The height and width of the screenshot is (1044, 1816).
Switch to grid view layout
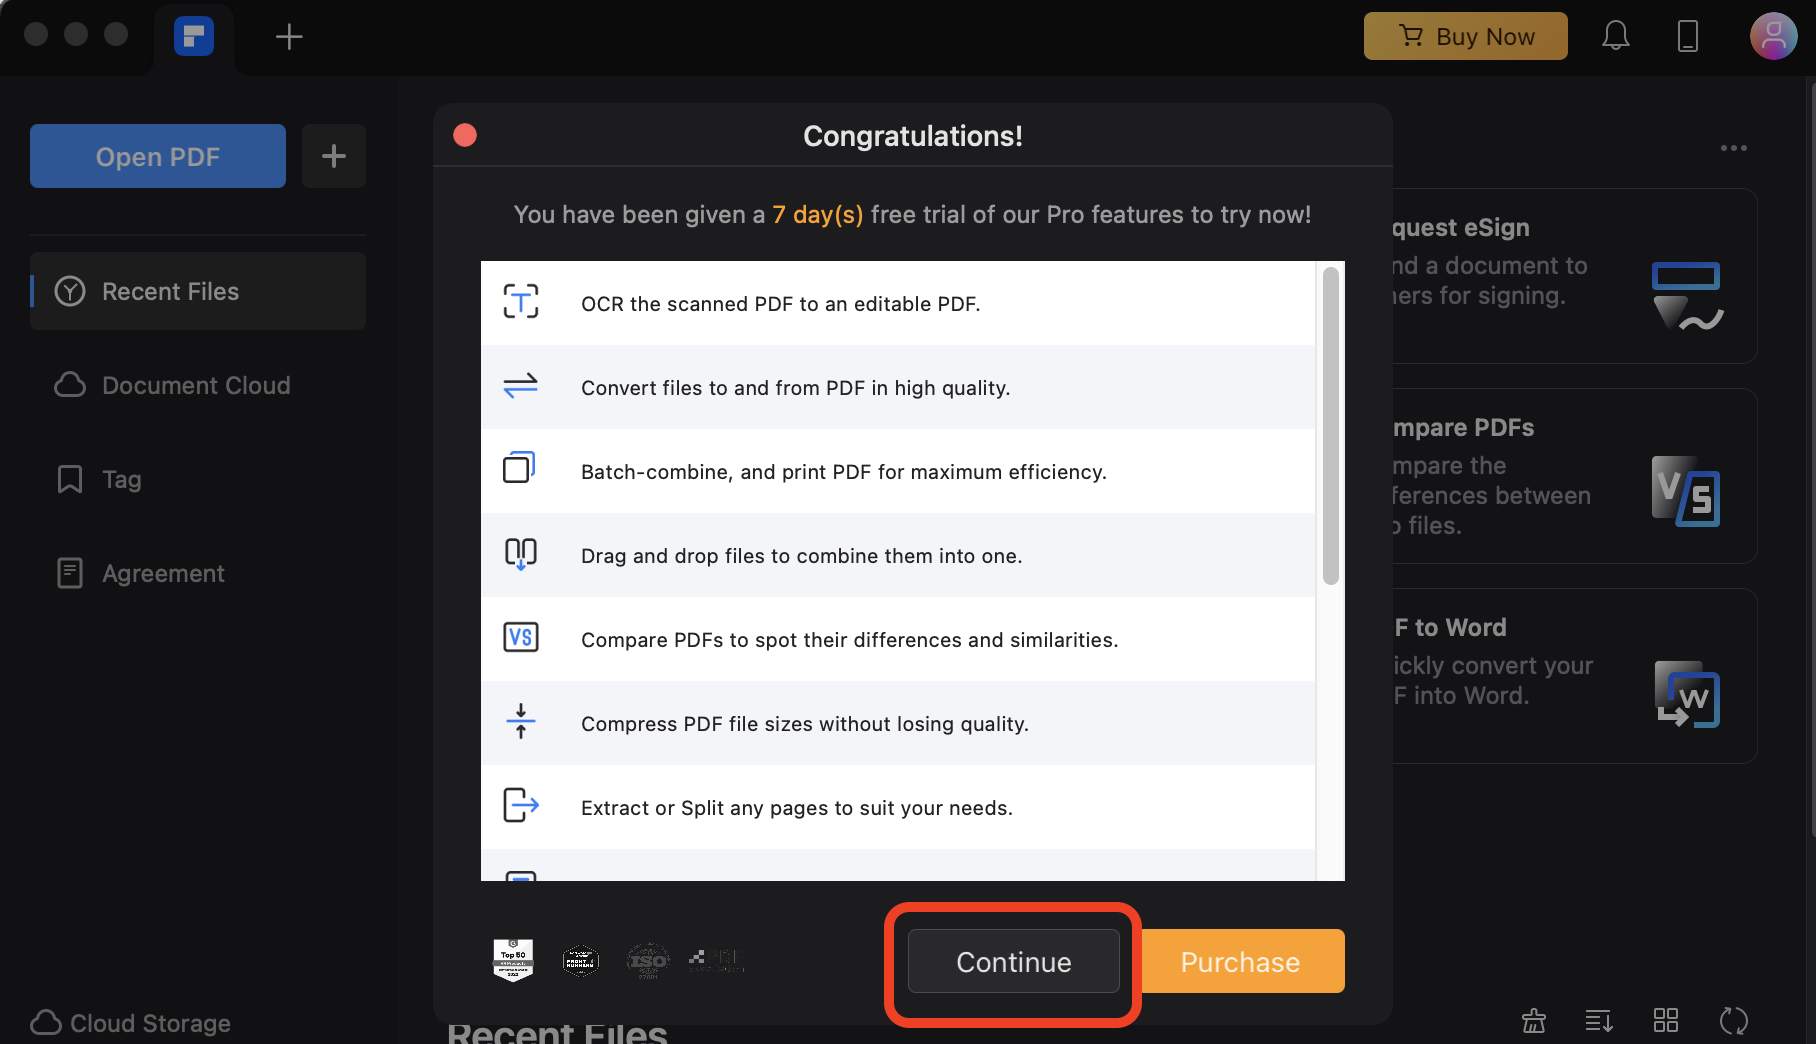click(x=1665, y=1021)
